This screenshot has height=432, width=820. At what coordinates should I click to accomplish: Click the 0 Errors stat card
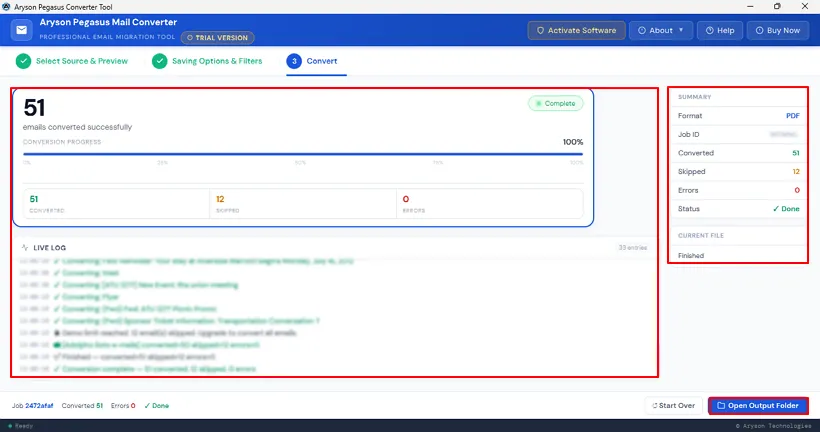pyautogui.click(x=489, y=203)
